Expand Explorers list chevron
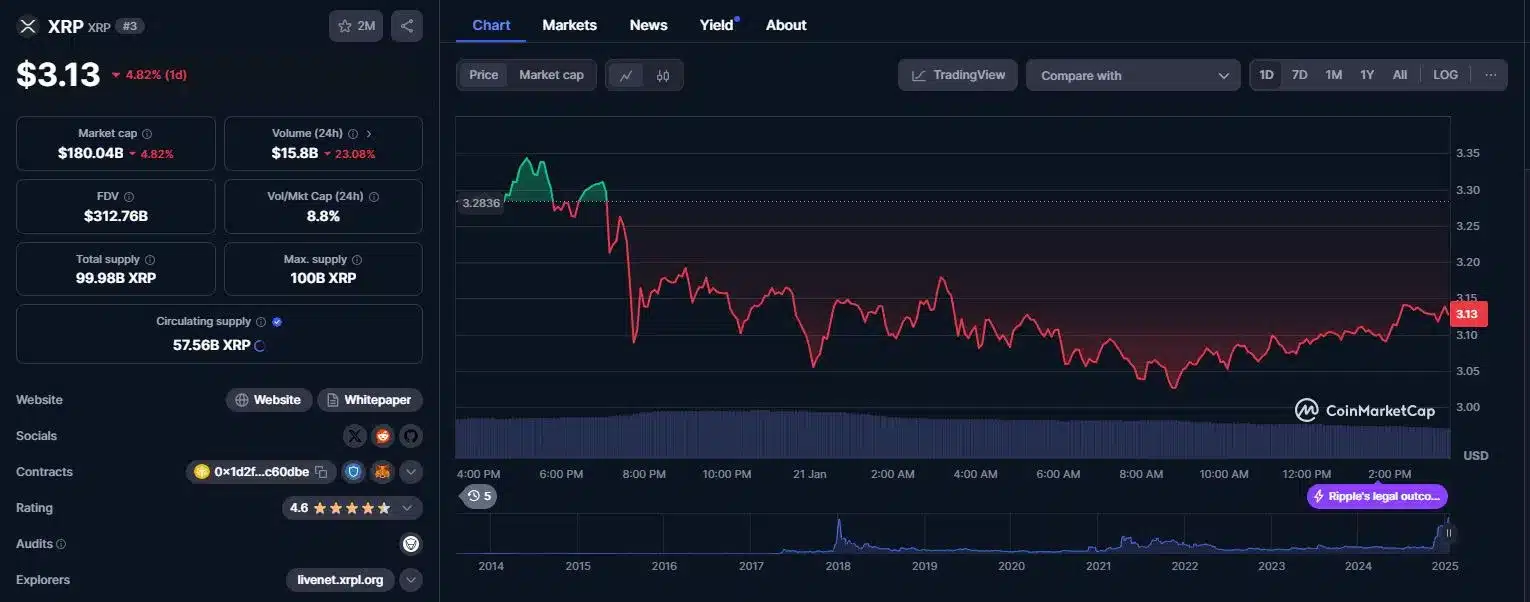Image resolution: width=1530 pixels, height=602 pixels. 411,580
